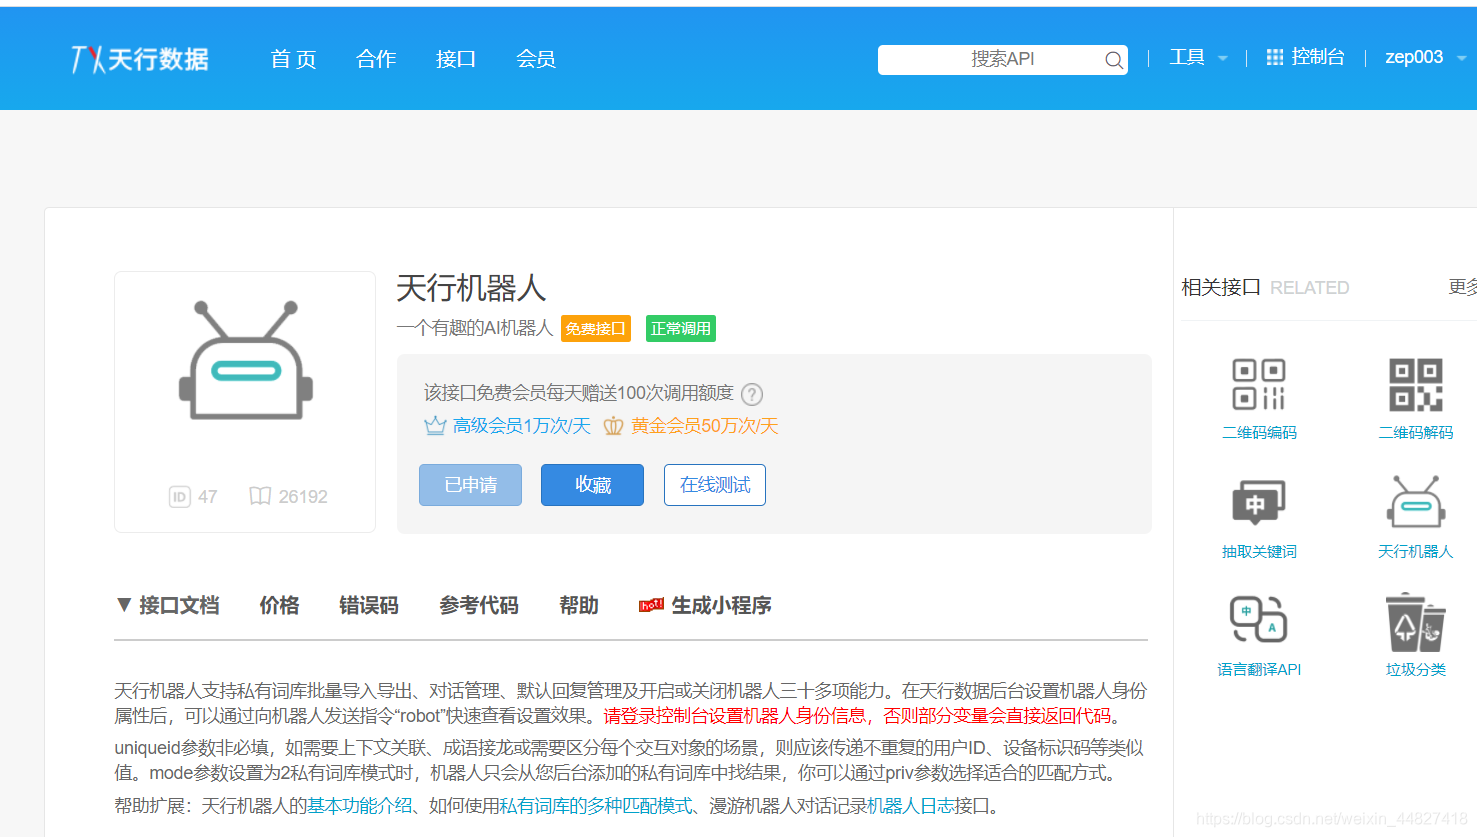Screen dimensions: 1477x837
Task: Open 首页 from the top navigation
Action: point(292,59)
